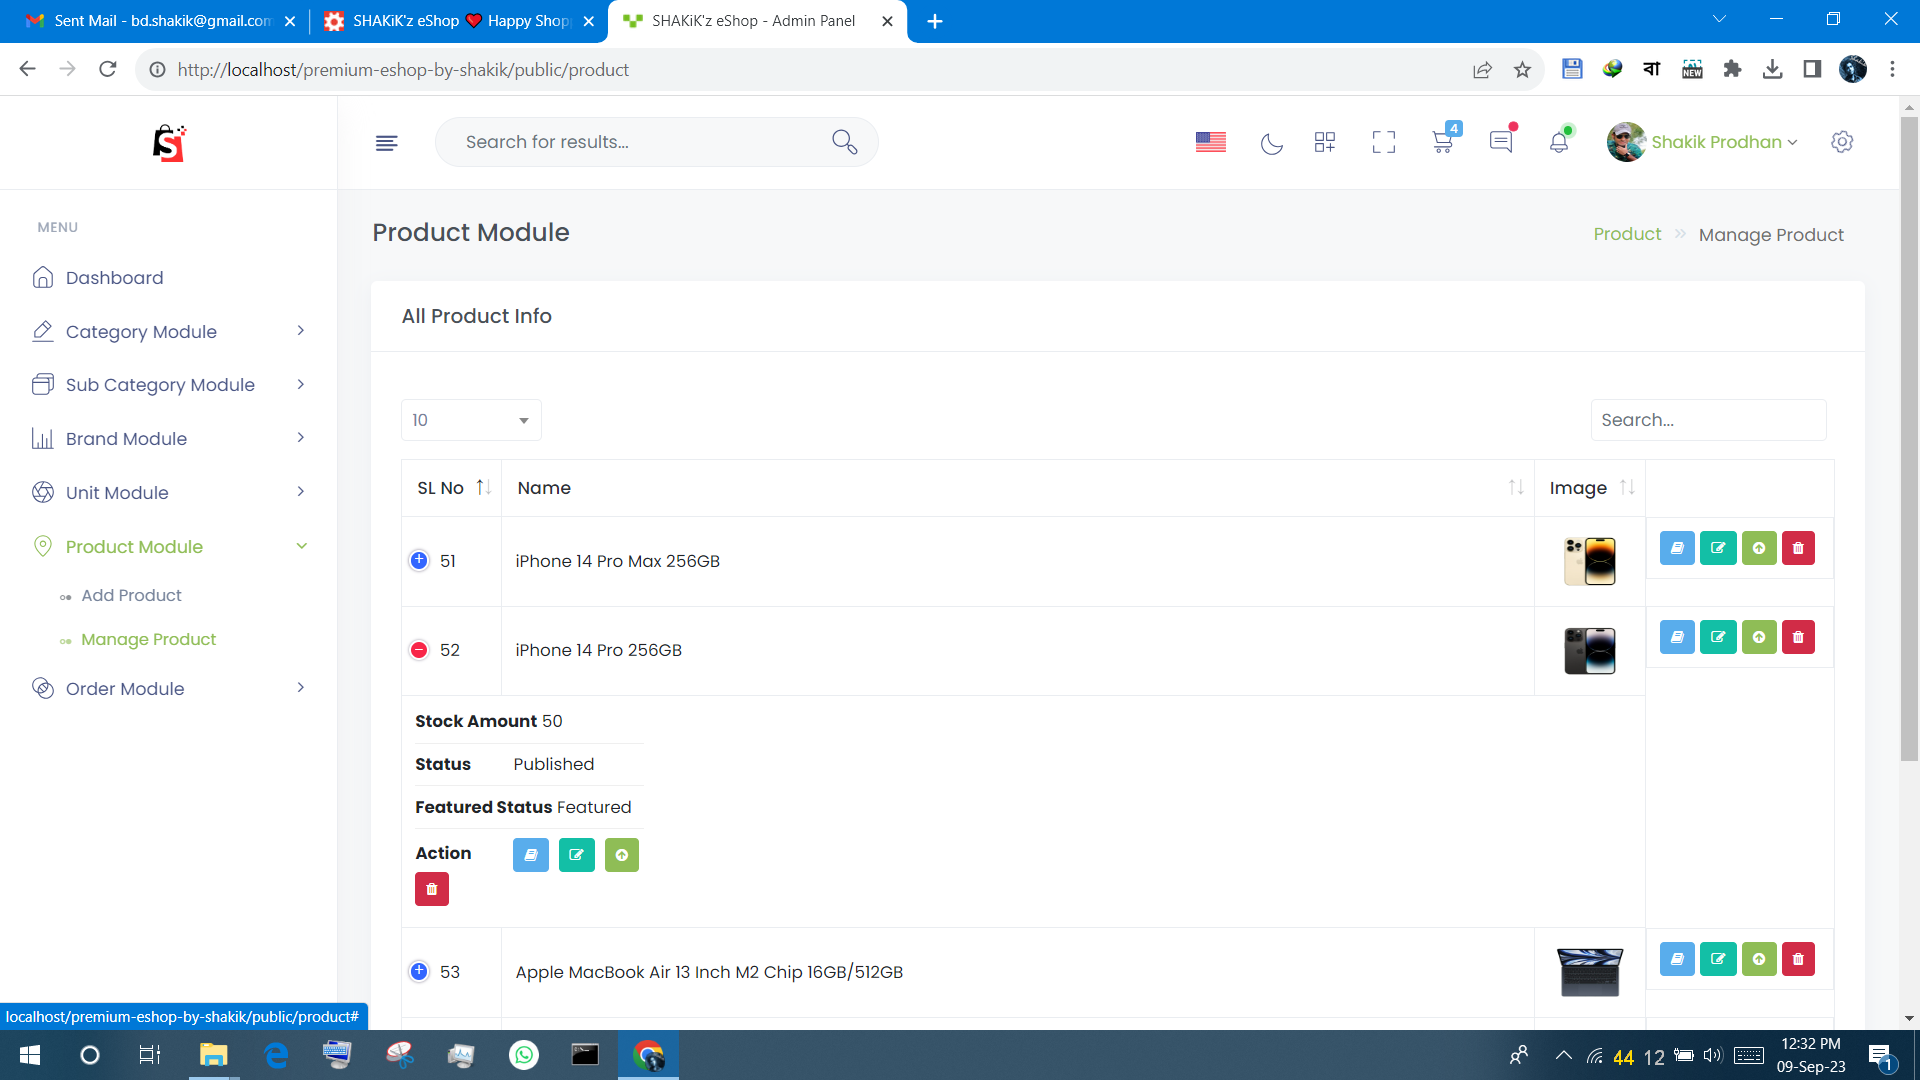Click green status arrow for MacBook Air row
Viewport: 1920px width, 1080px height.
1759,959
